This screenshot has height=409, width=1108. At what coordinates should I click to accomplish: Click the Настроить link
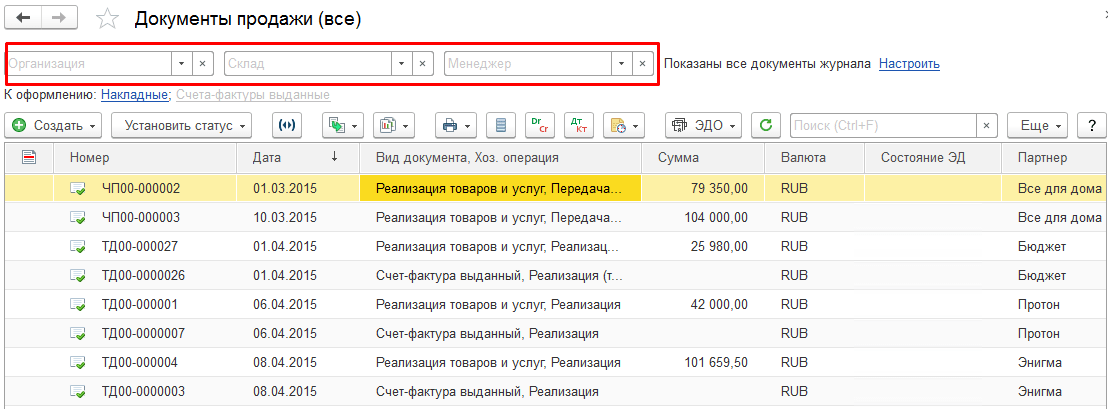pos(909,64)
